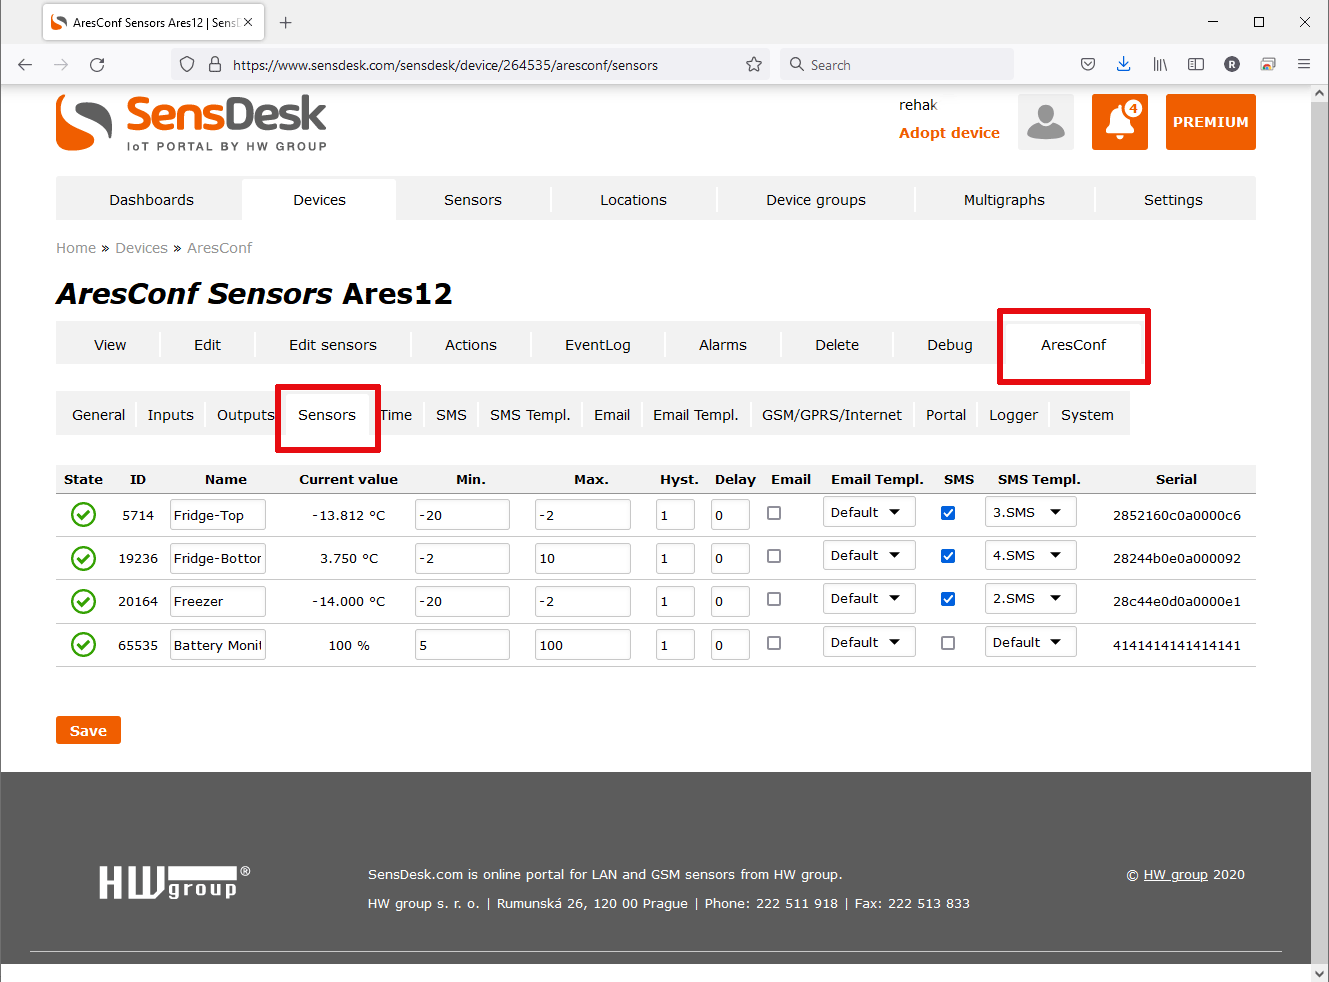Uncheck SMS checkbox for Freezer
1329x982 pixels.
948,599
